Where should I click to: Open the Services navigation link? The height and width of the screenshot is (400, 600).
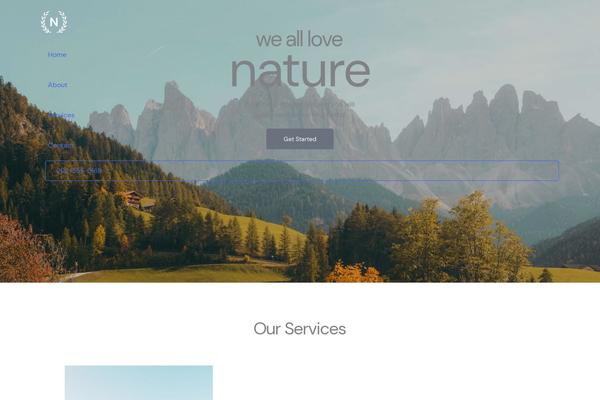pos(61,115)
